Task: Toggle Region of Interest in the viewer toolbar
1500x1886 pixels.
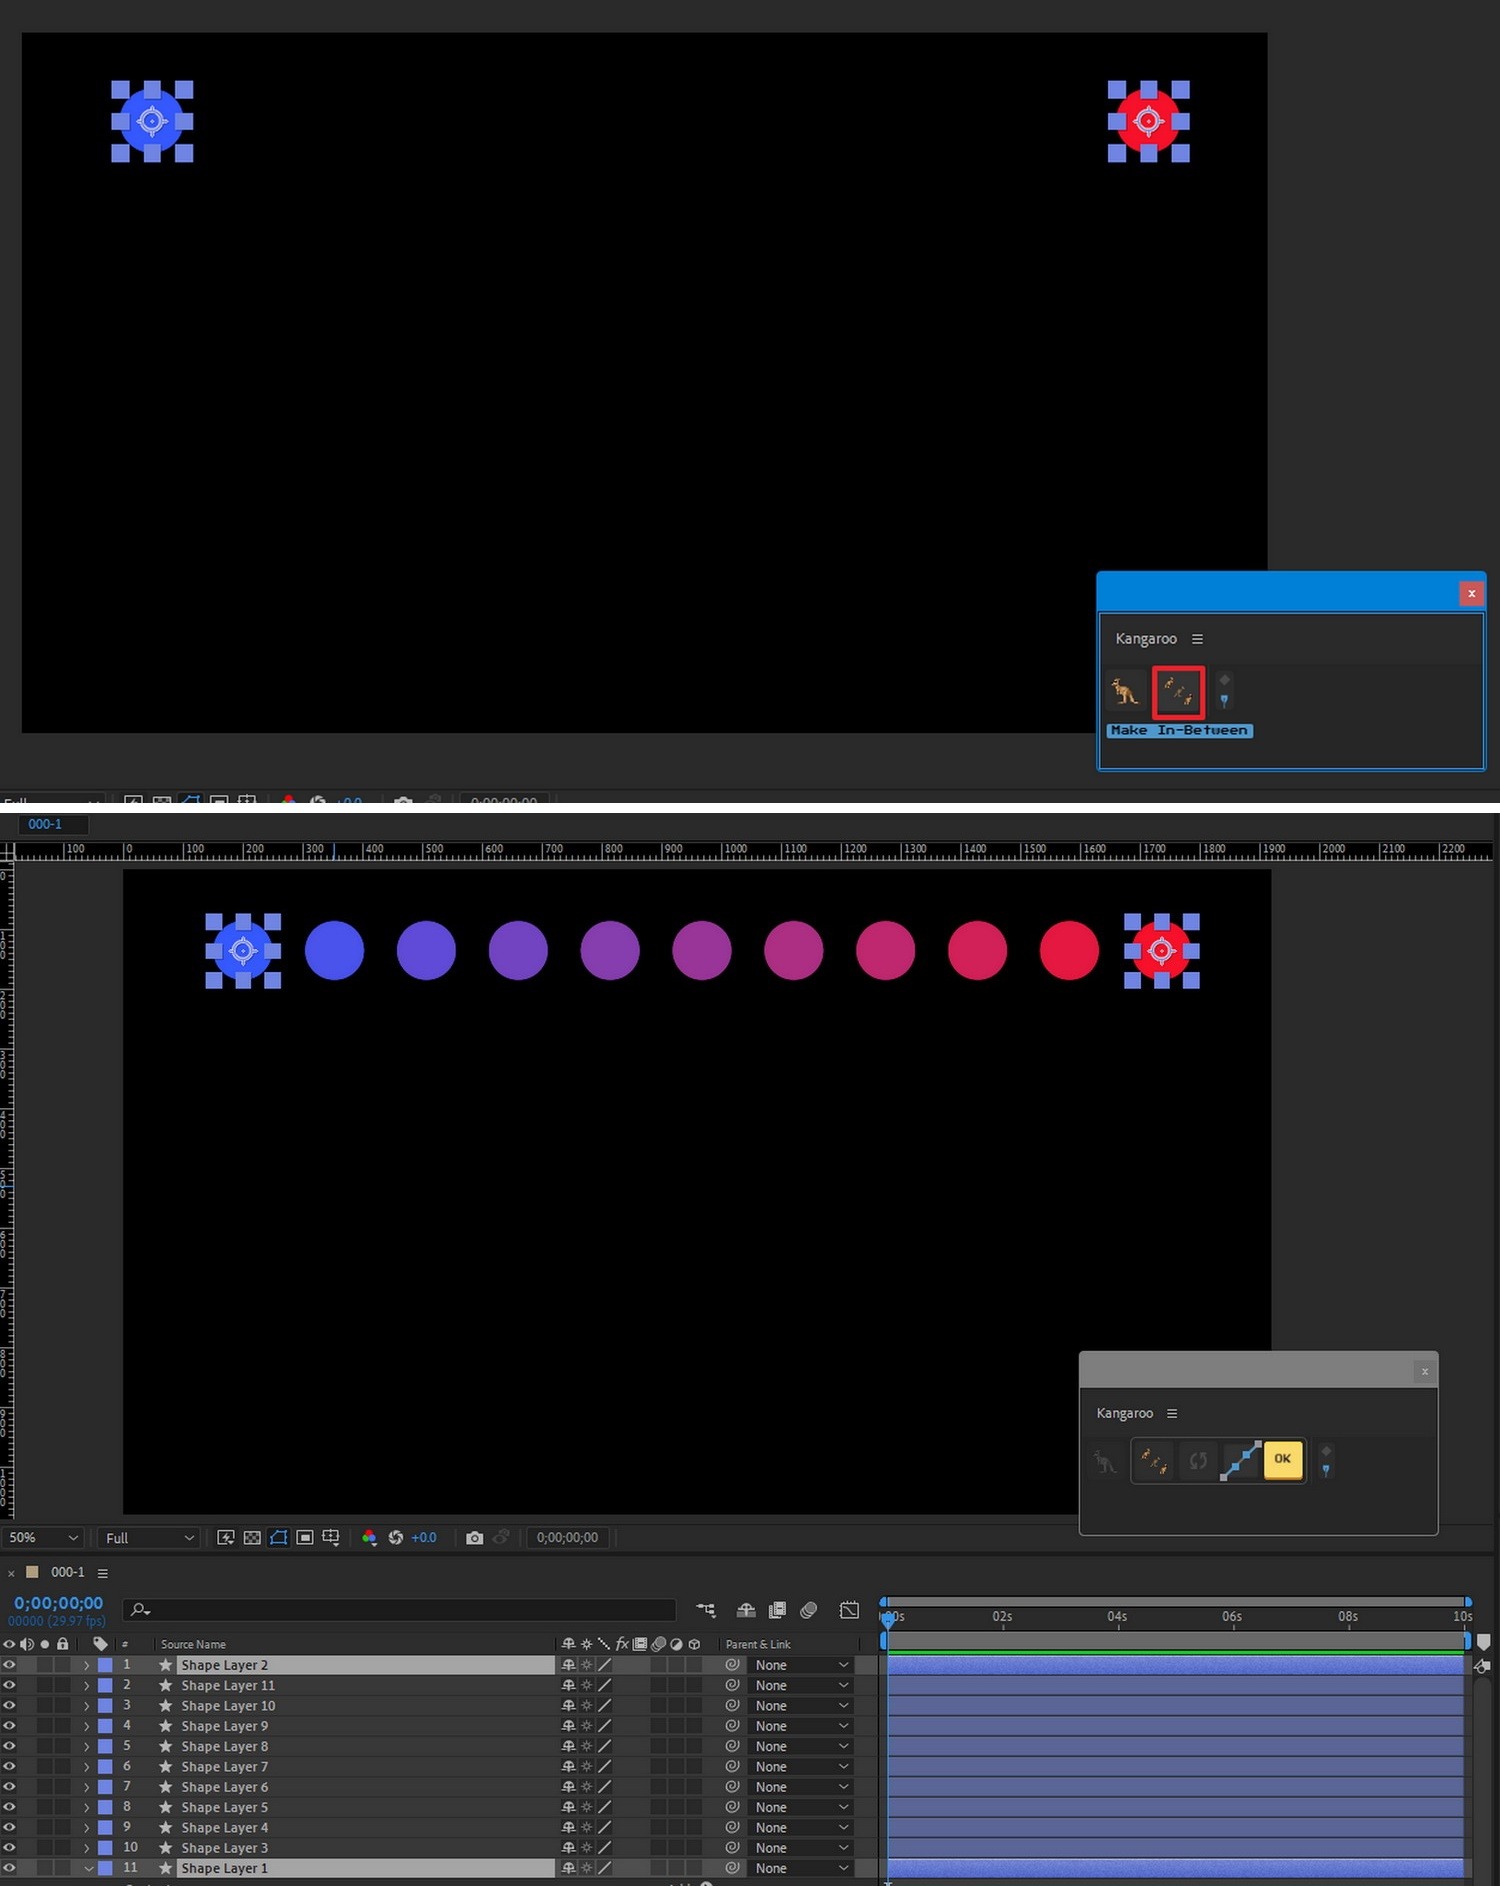Action: [305, 1537]
